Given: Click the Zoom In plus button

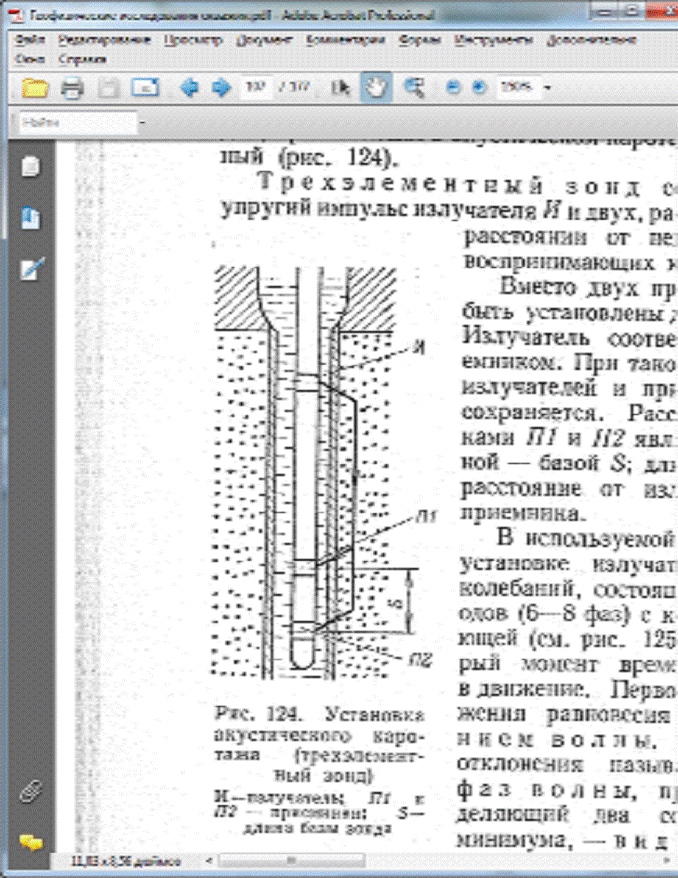Looking at the screenshot, I should coord(477,88).
